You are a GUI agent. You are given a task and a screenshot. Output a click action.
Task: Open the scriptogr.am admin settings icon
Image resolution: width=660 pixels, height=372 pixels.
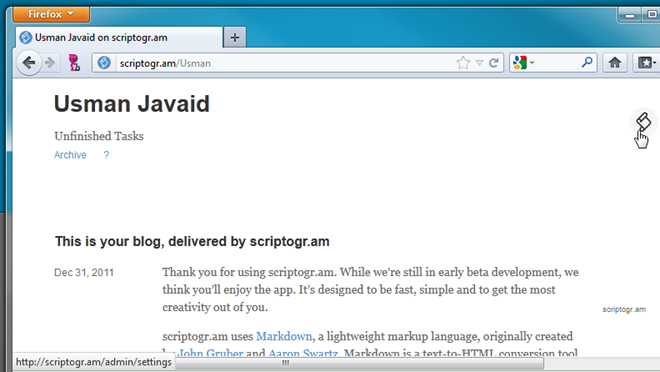click(643, 122)
